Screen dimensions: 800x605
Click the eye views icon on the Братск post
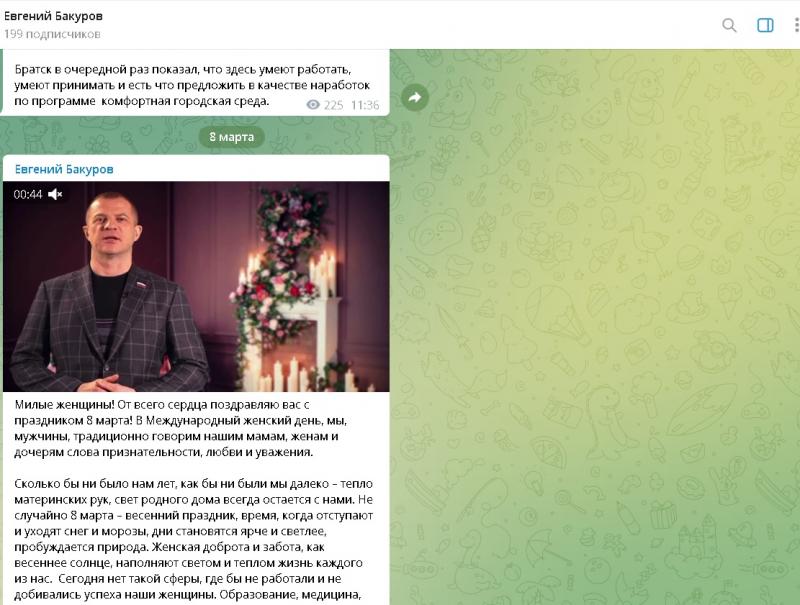pos(313,105)
